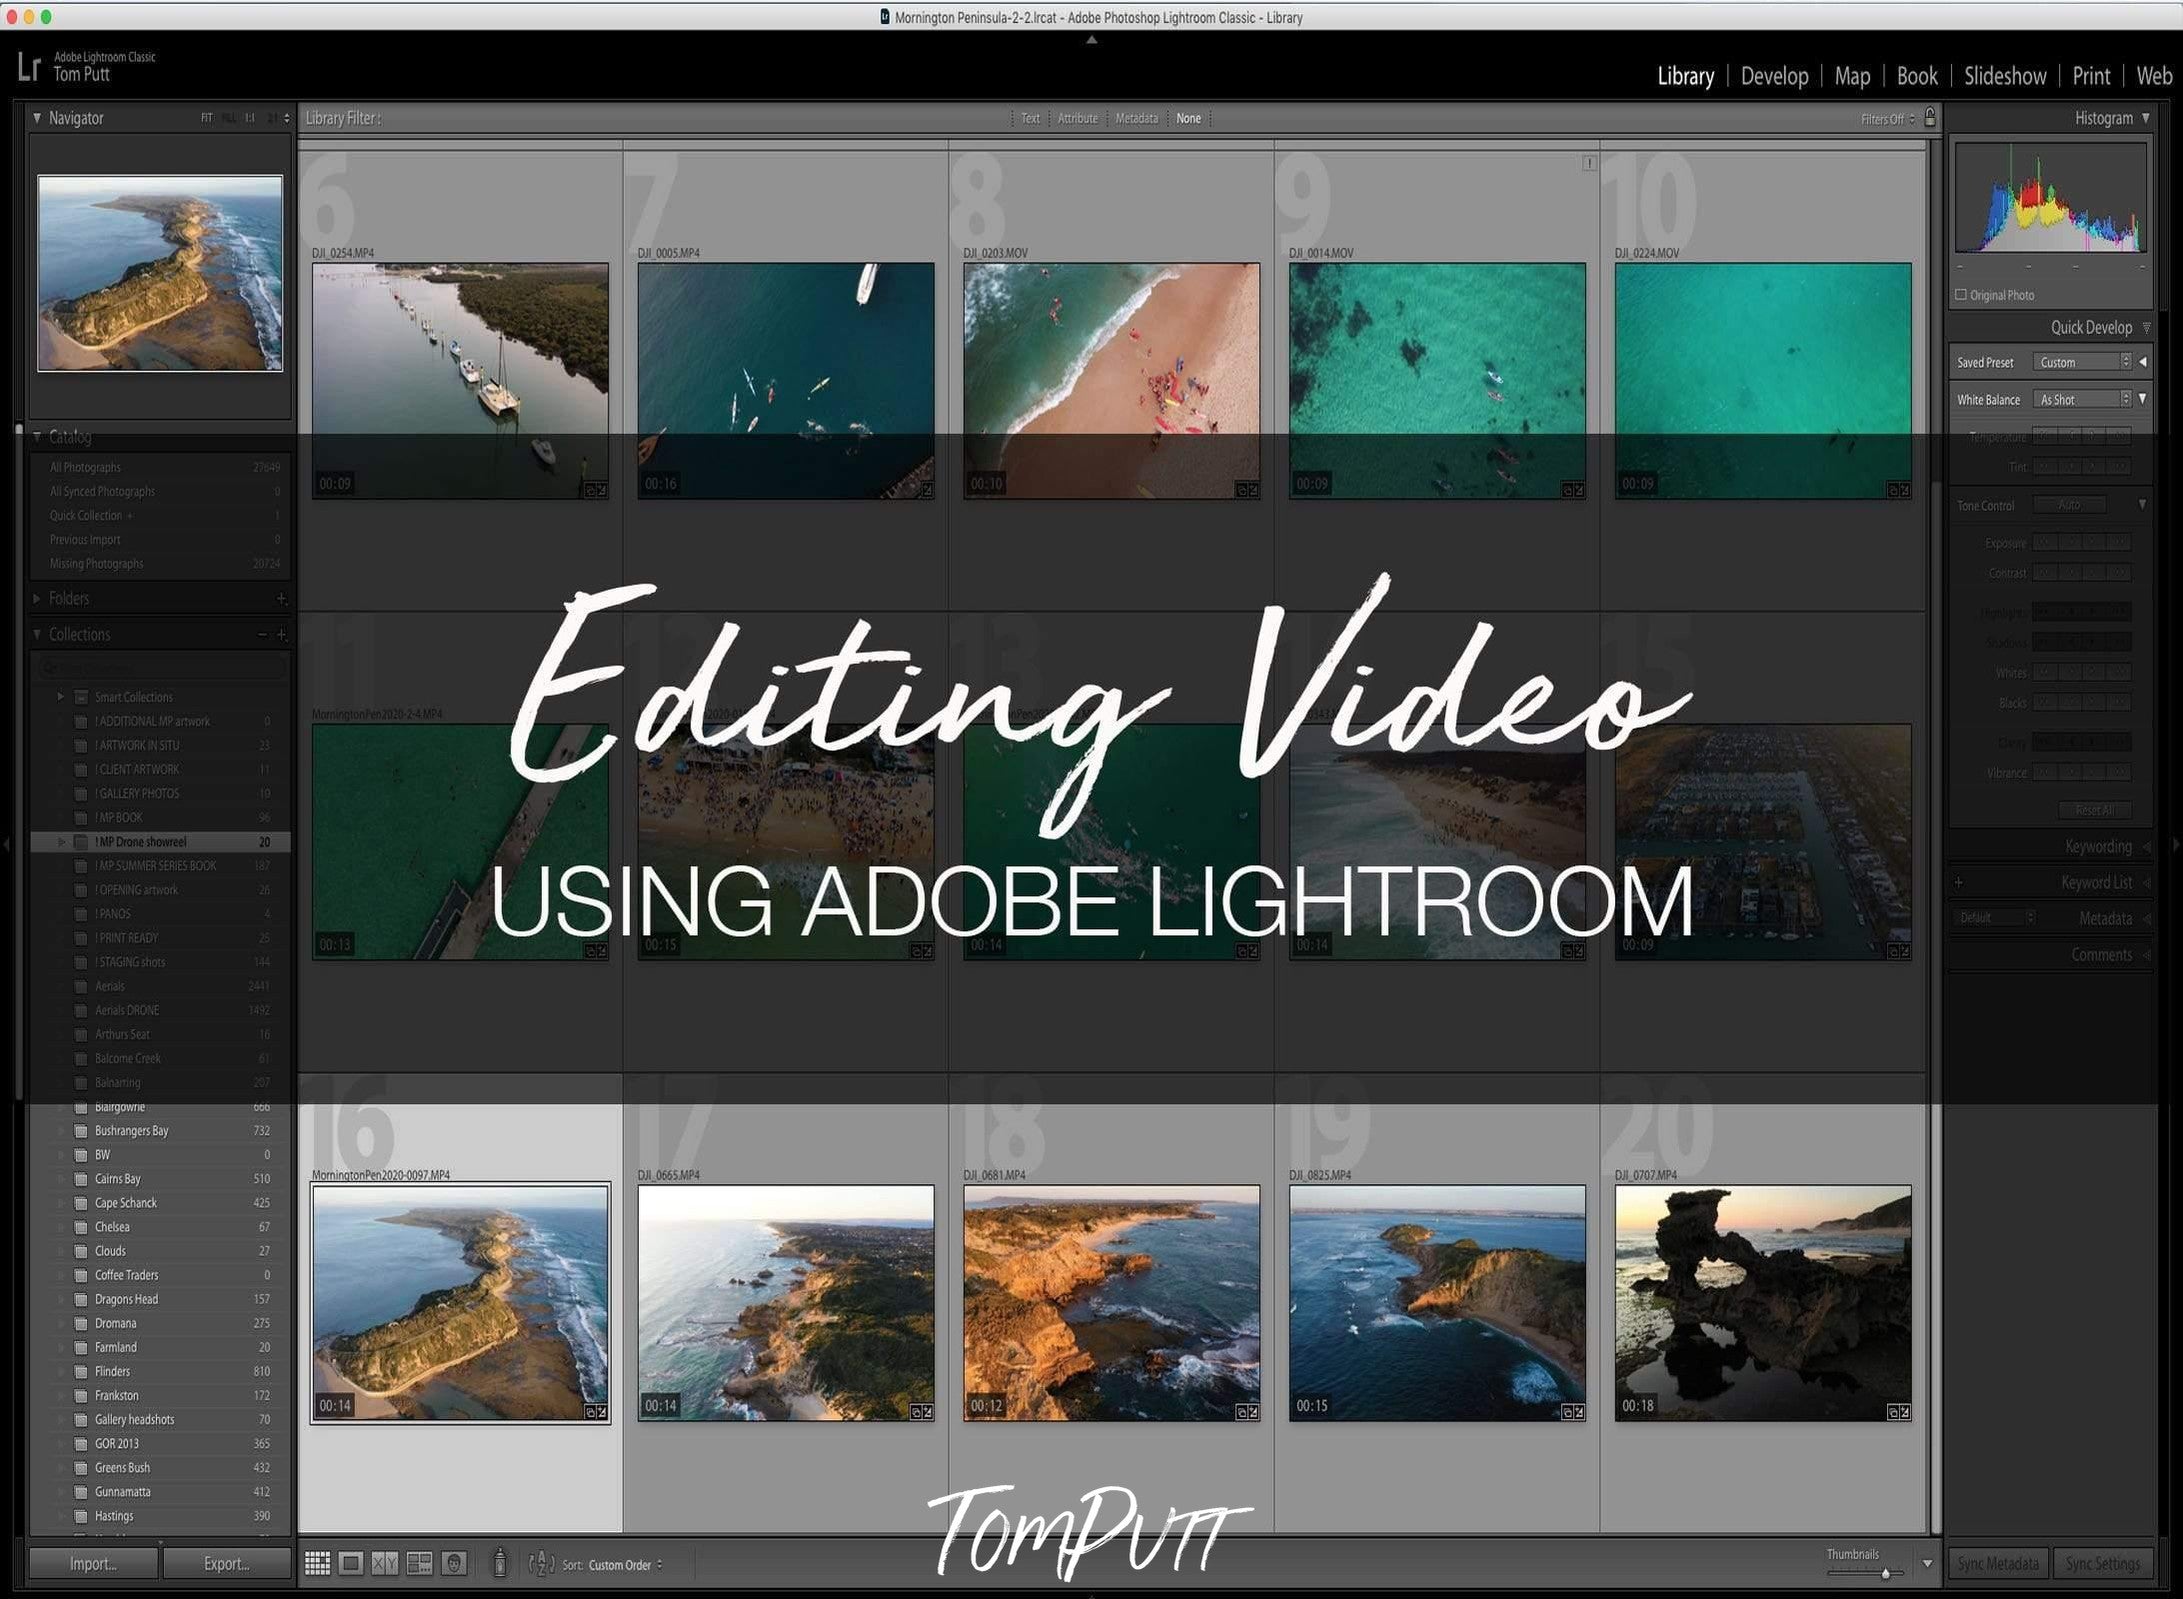Select the Painter spray can tool
The height and width of the screenshot is (1599, 2183).
click(500, 1563)
